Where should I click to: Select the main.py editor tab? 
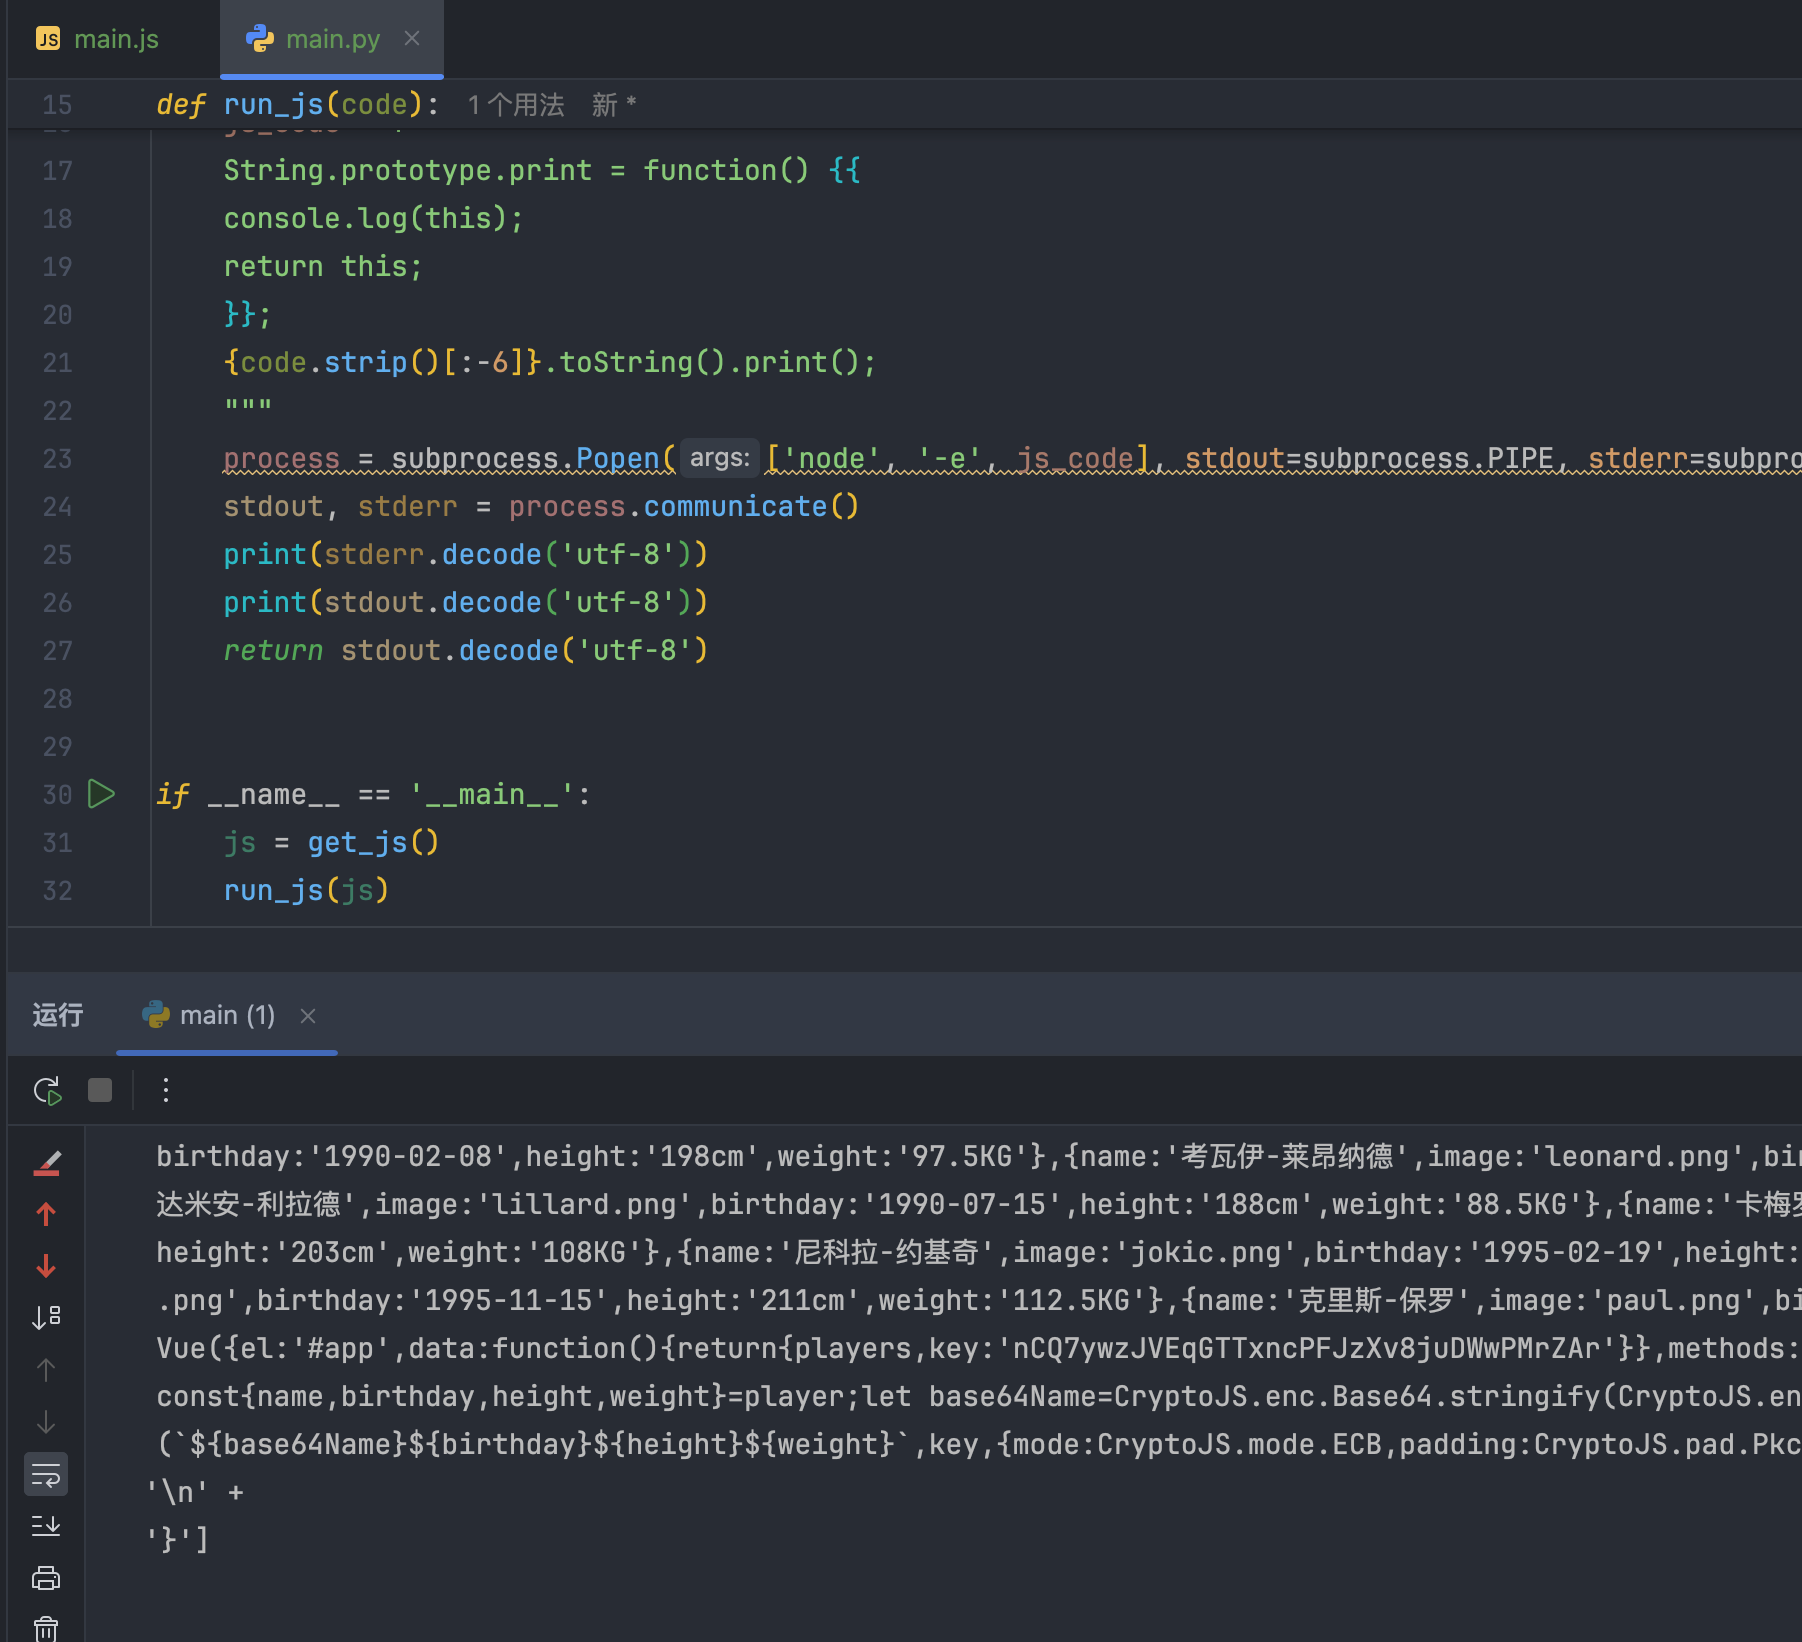331,39
